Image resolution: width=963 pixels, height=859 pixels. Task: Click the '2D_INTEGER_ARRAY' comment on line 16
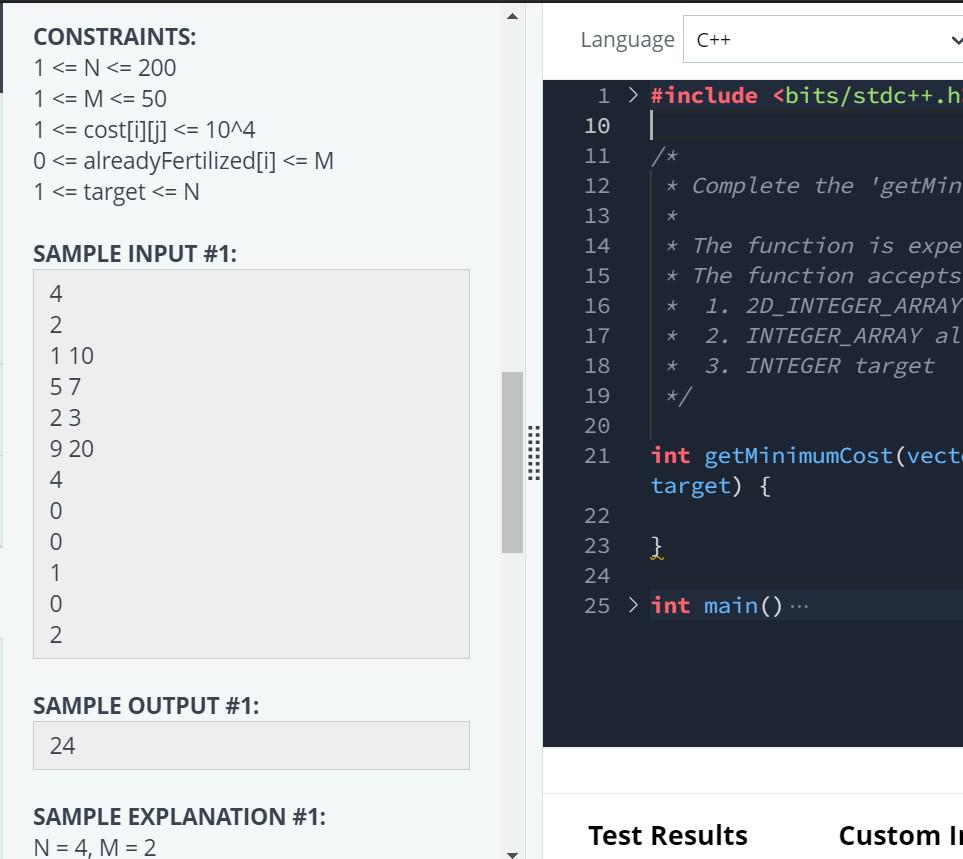tap(854, 306)
